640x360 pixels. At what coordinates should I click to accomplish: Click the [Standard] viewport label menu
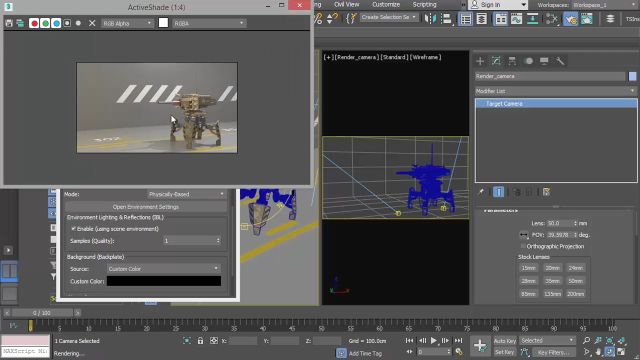394,57
